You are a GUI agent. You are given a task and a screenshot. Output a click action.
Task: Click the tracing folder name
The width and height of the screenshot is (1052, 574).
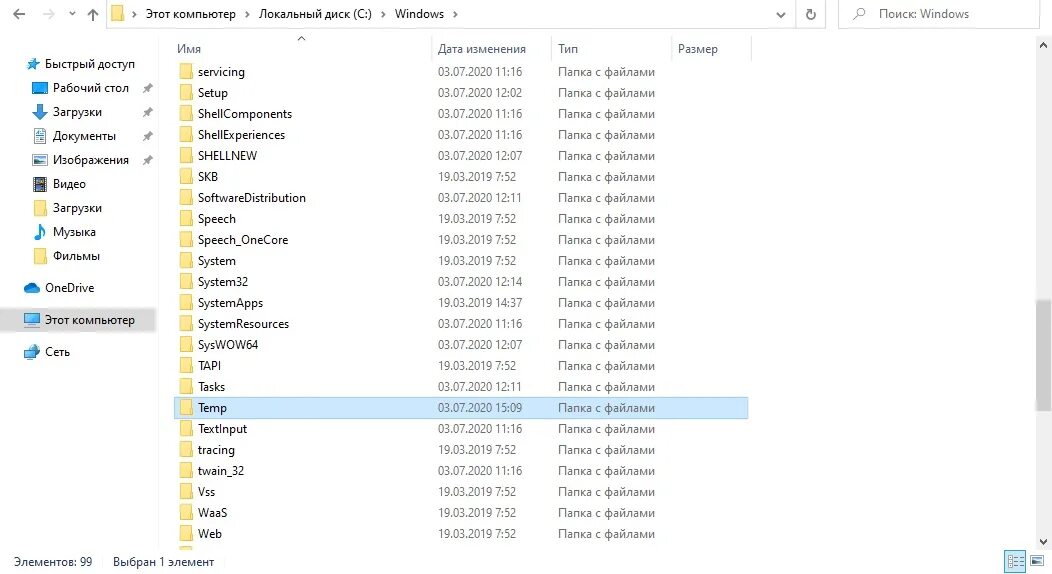(216, 450)
